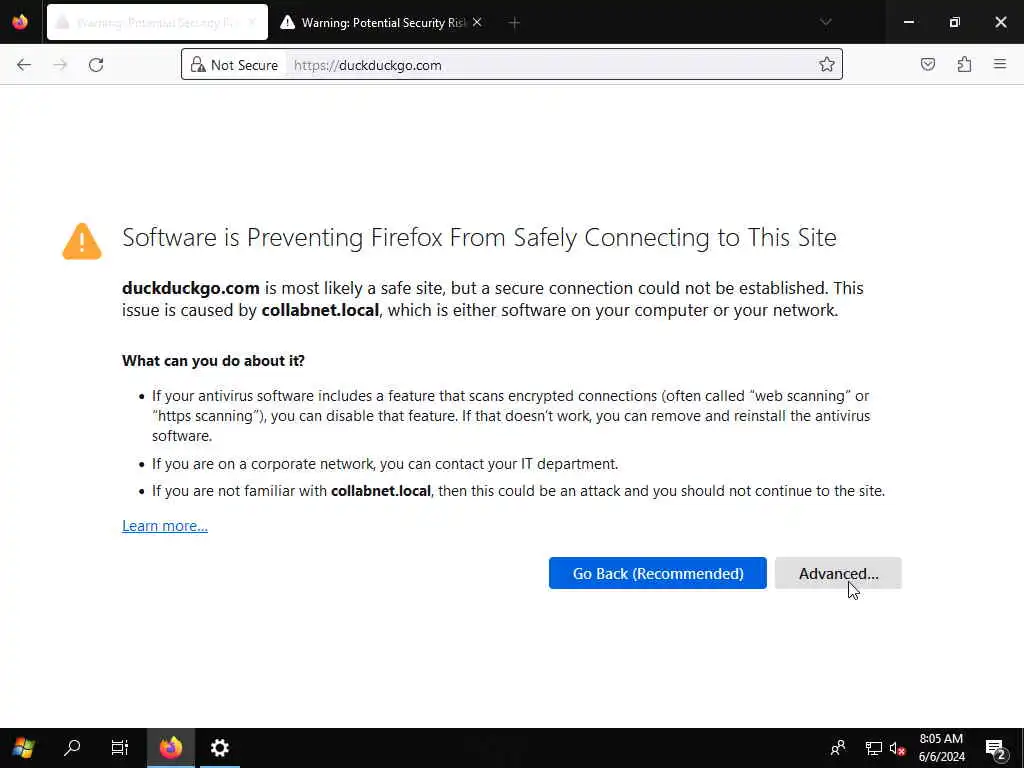This screenshot has height=768, width=1024.
Task: Open the Extensions puzzle icon
Action: [x=964, y=65]
